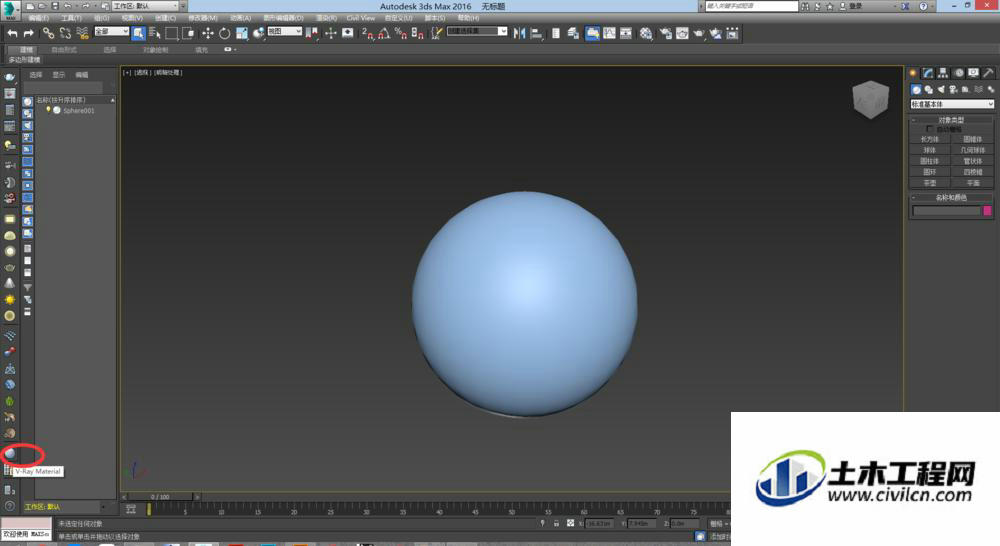
Task: Open the 修改器(M) menu
Action: (x=203, y=18)
